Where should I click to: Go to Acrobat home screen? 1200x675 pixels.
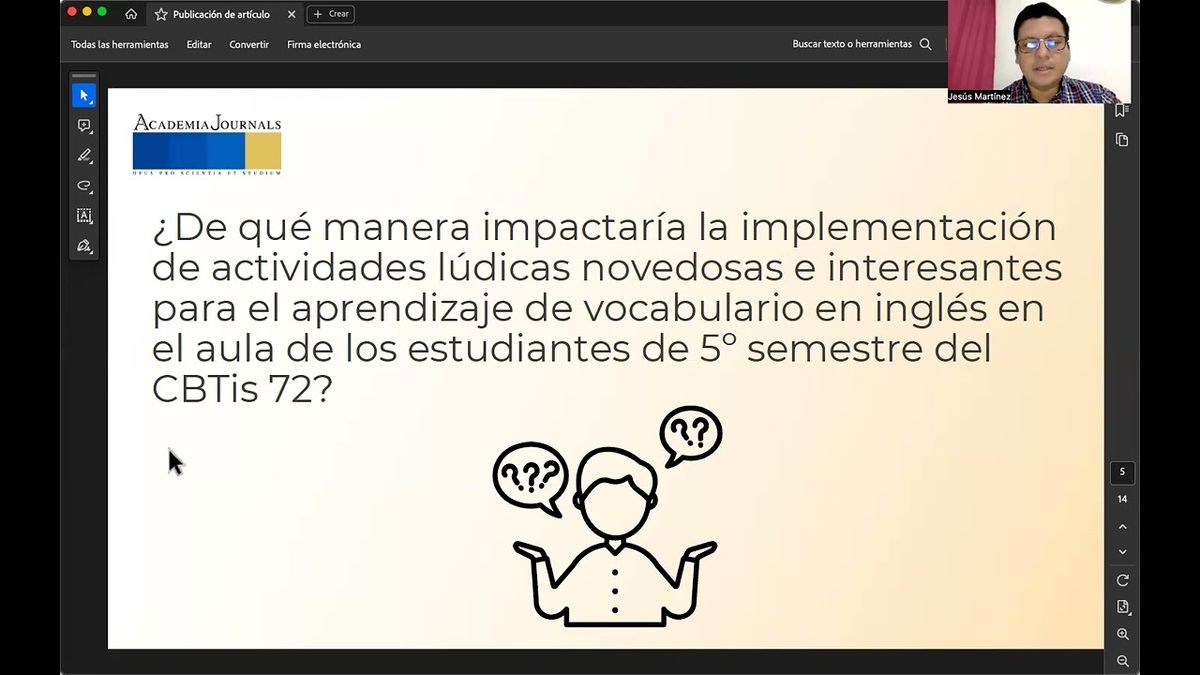(131, 14)
